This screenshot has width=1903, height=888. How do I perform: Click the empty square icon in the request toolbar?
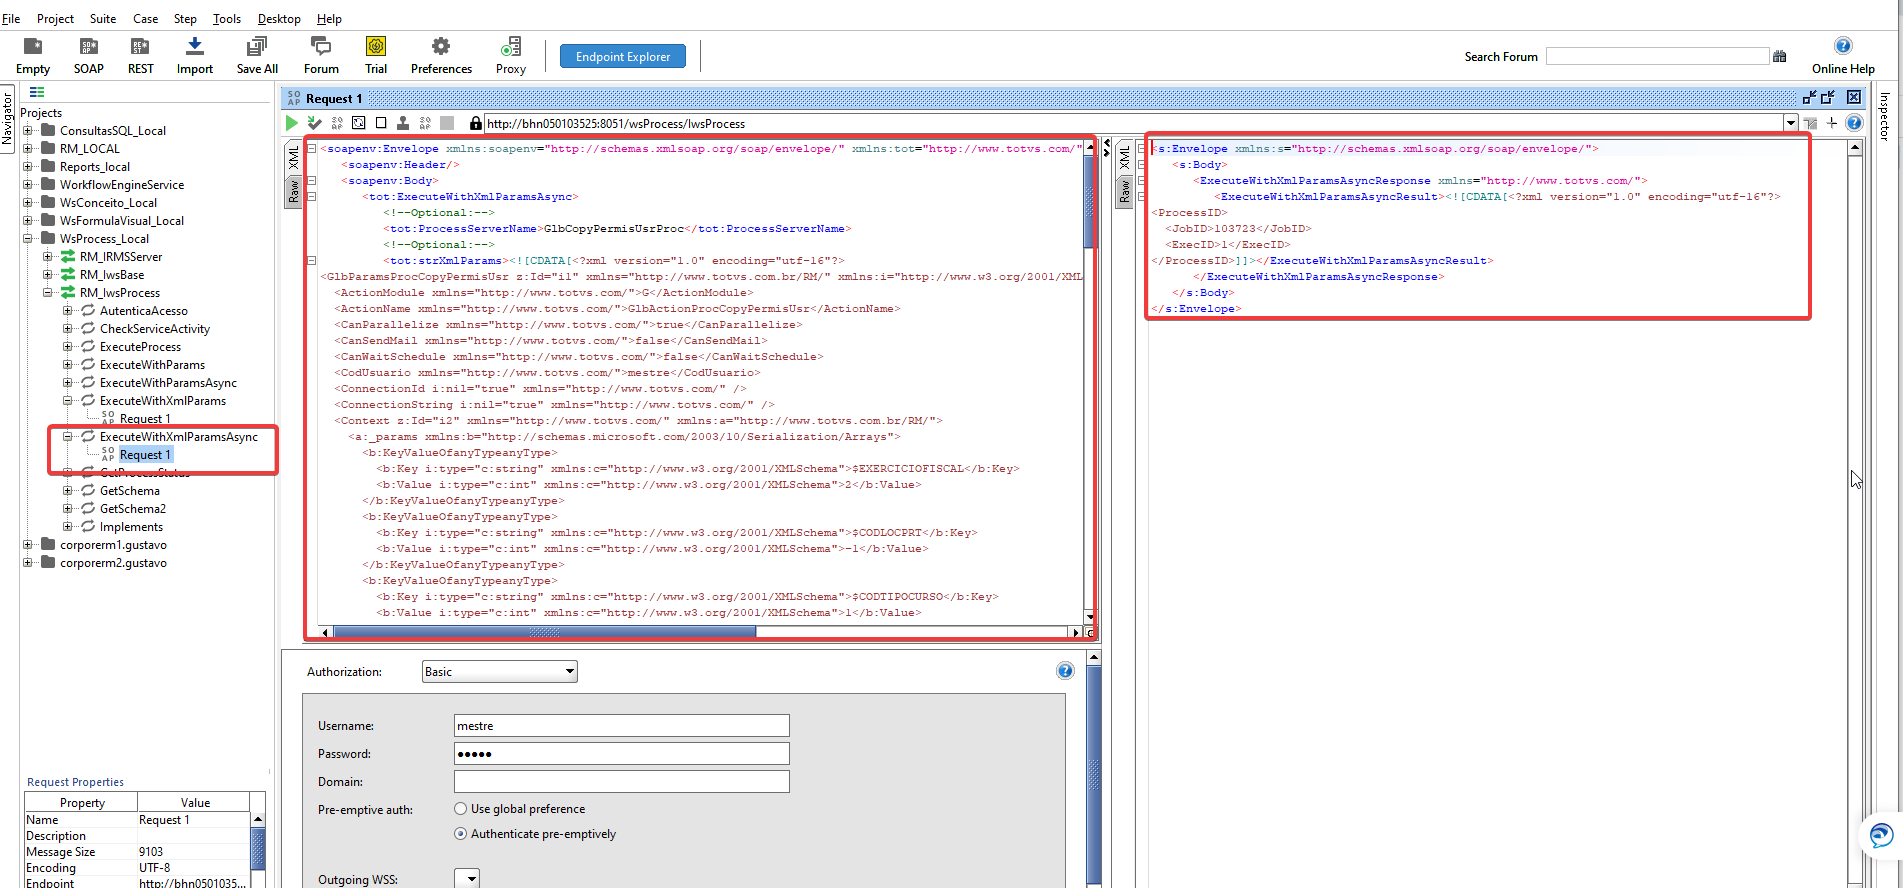click(x=381, y=123)
